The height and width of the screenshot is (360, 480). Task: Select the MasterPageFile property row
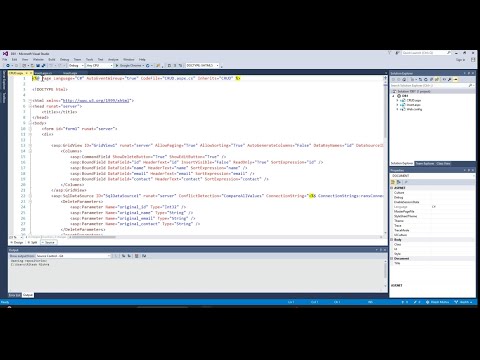pyautogui.click(x=433, y=211)
